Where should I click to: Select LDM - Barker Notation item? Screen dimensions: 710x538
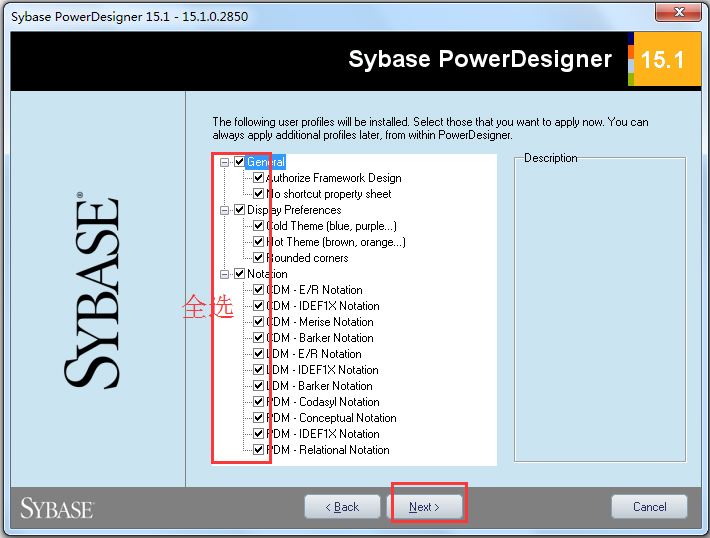click(319, 386)
